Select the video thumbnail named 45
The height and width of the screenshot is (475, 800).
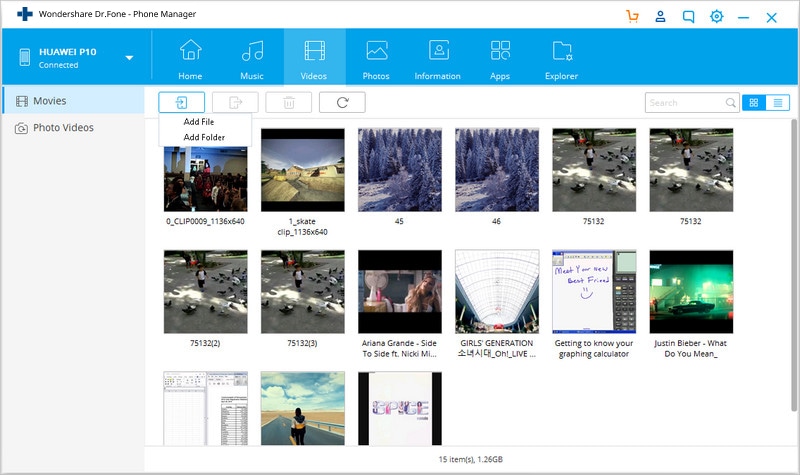coord(400,170)
